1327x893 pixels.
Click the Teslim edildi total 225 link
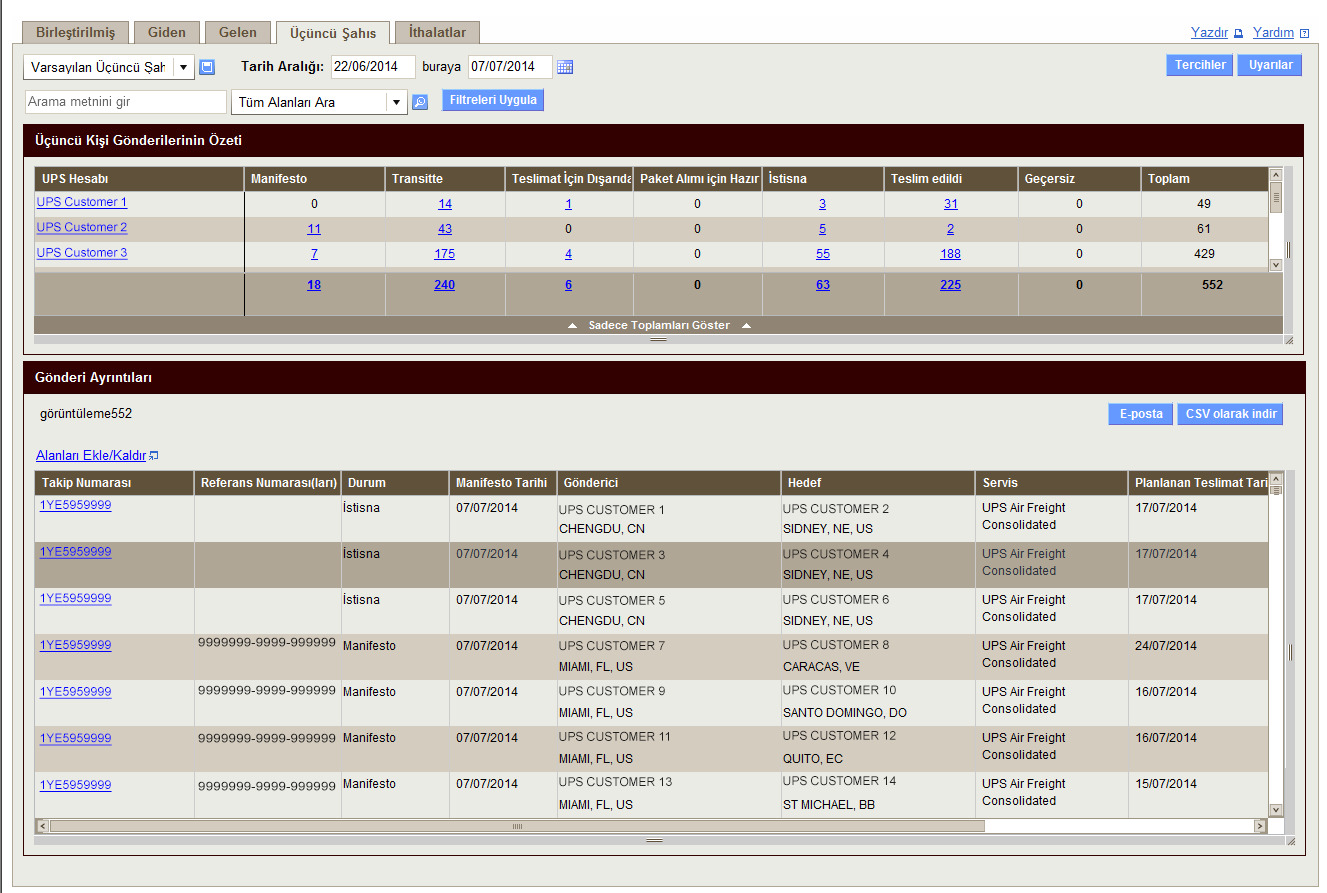pyautogui.click(x=950, y=285)
